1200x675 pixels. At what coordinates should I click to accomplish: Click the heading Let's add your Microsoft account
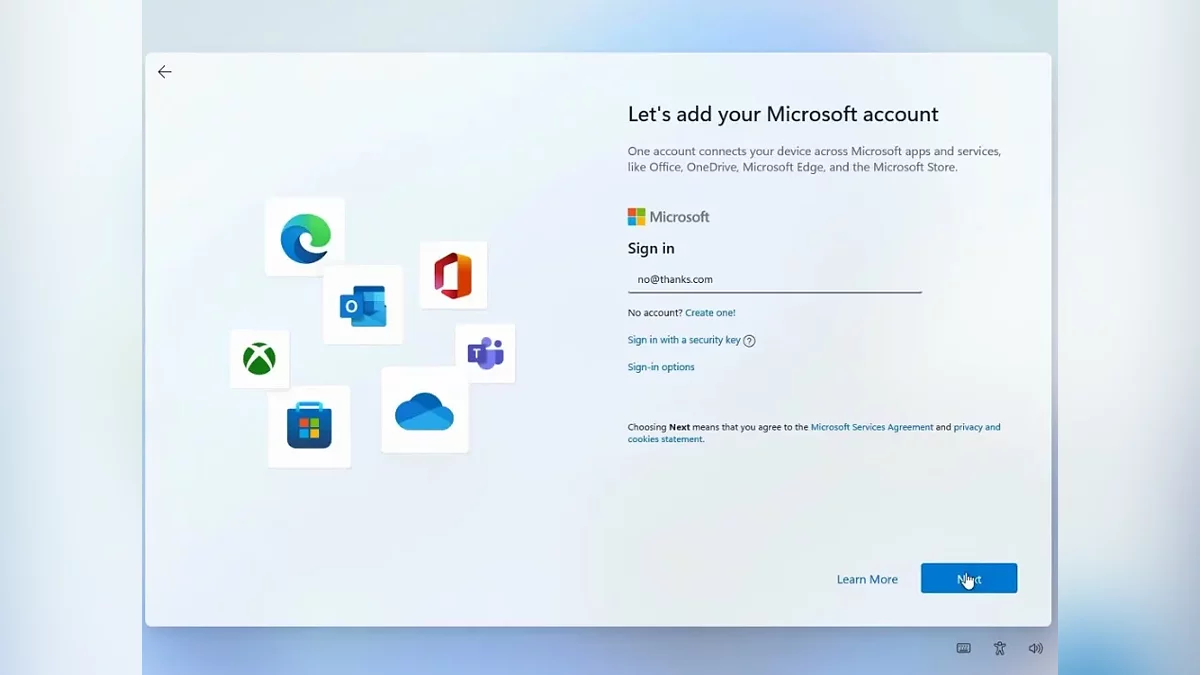[783, 114]
